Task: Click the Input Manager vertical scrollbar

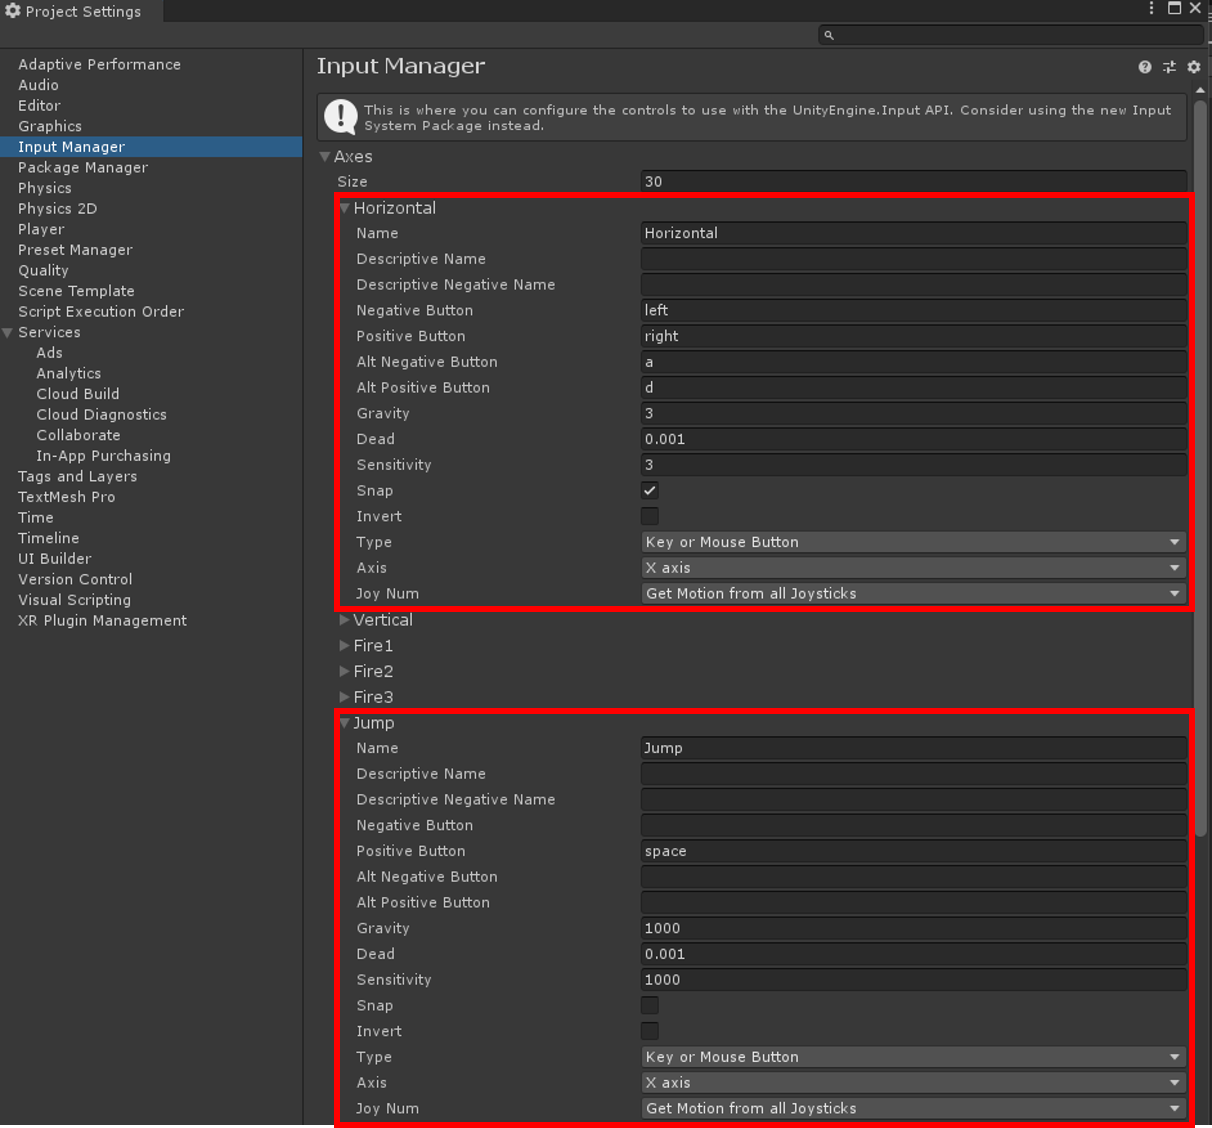Action: pyautogui.click(x=1200, y=468)
